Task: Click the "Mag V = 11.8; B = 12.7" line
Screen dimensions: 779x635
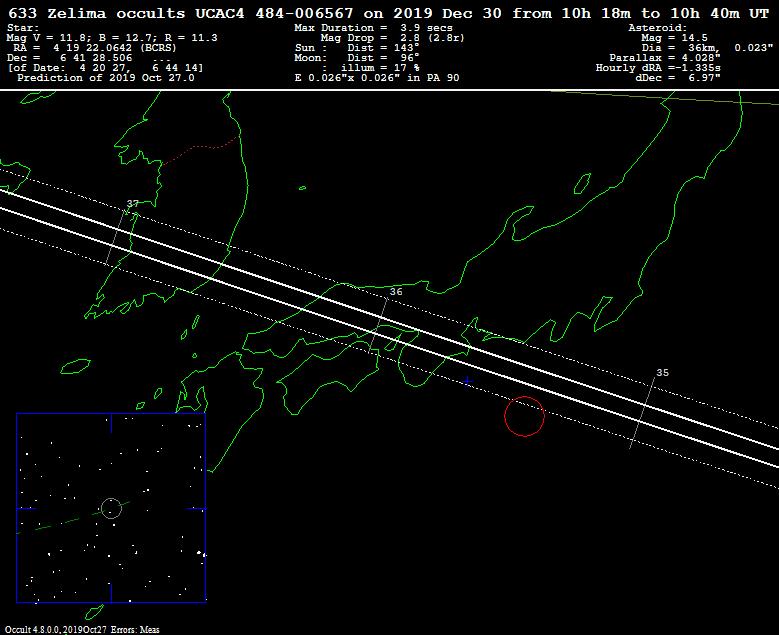Action: [112, 38]
